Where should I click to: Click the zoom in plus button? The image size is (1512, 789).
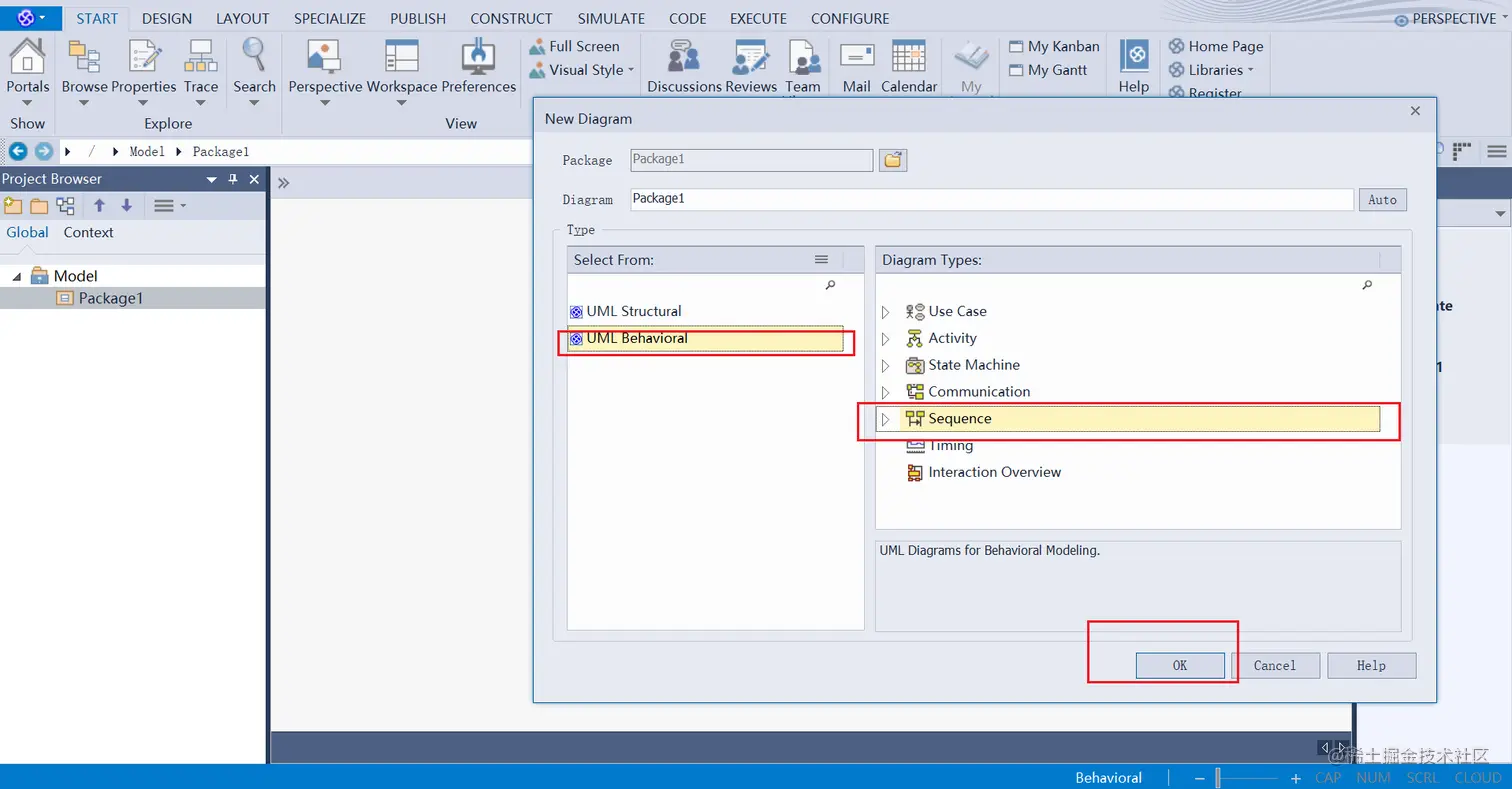coord(1295,778)
